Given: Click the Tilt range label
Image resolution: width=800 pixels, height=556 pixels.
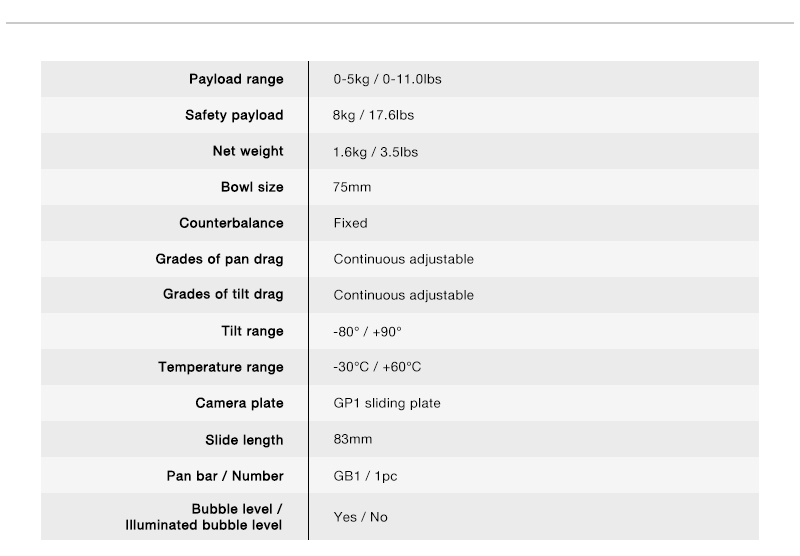Looking at the screenshot, I should 253,331.
